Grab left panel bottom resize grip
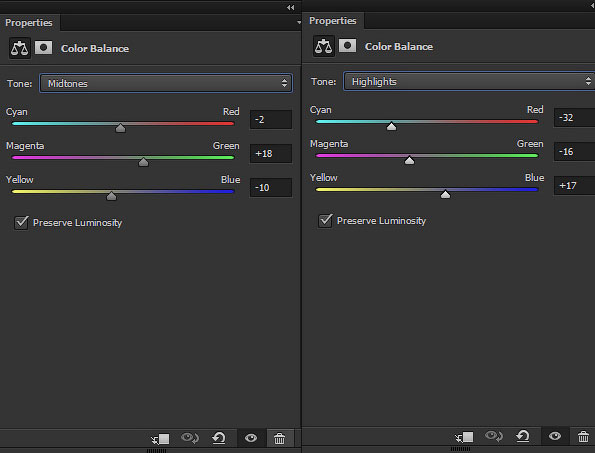595x453 pixels. coord(156,451)
